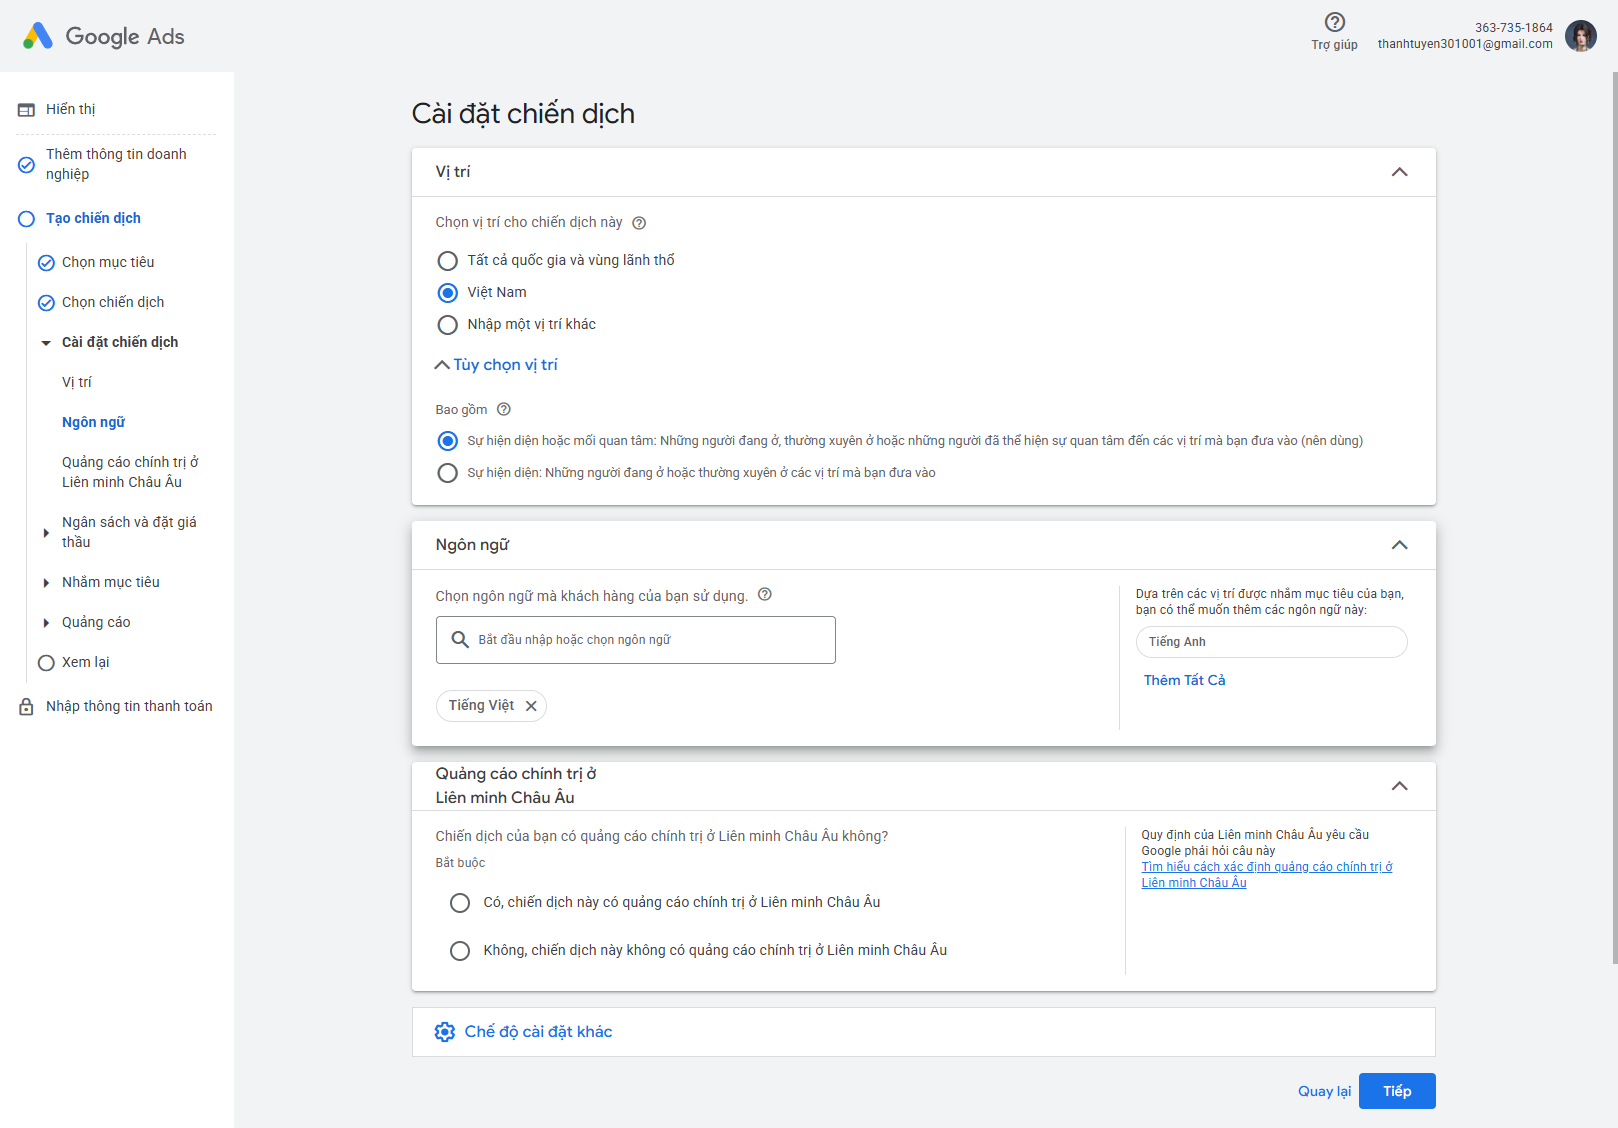Click the language search input field
This screenshot has height=1128, width=1618.
pos(636,640)
